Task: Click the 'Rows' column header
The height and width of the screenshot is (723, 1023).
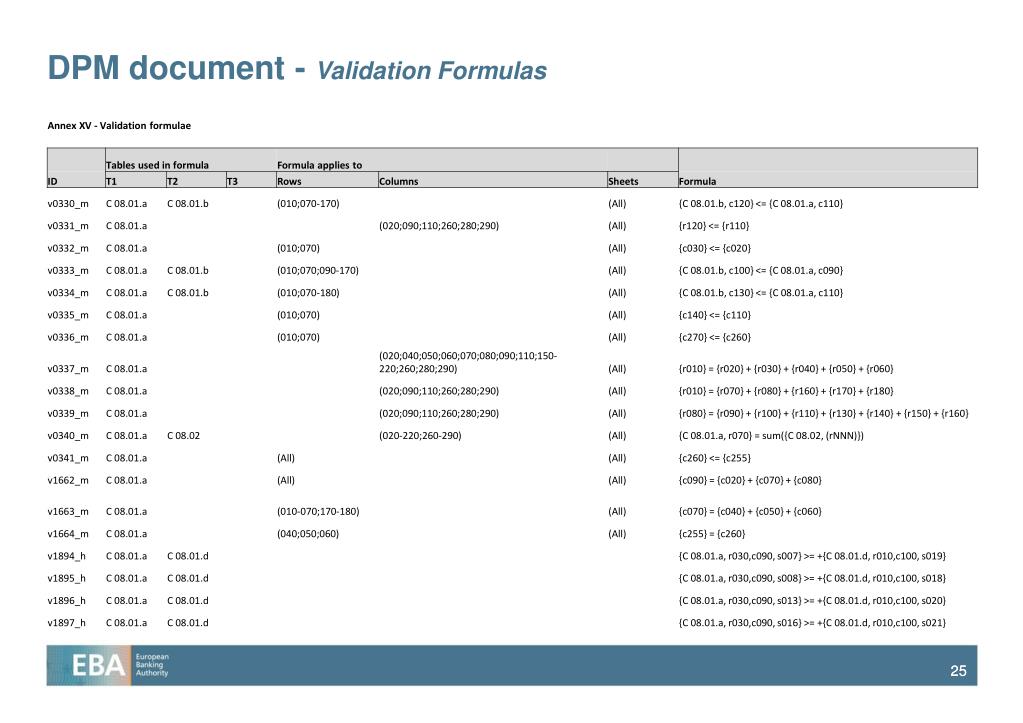Action: click(x=289, y=181)
